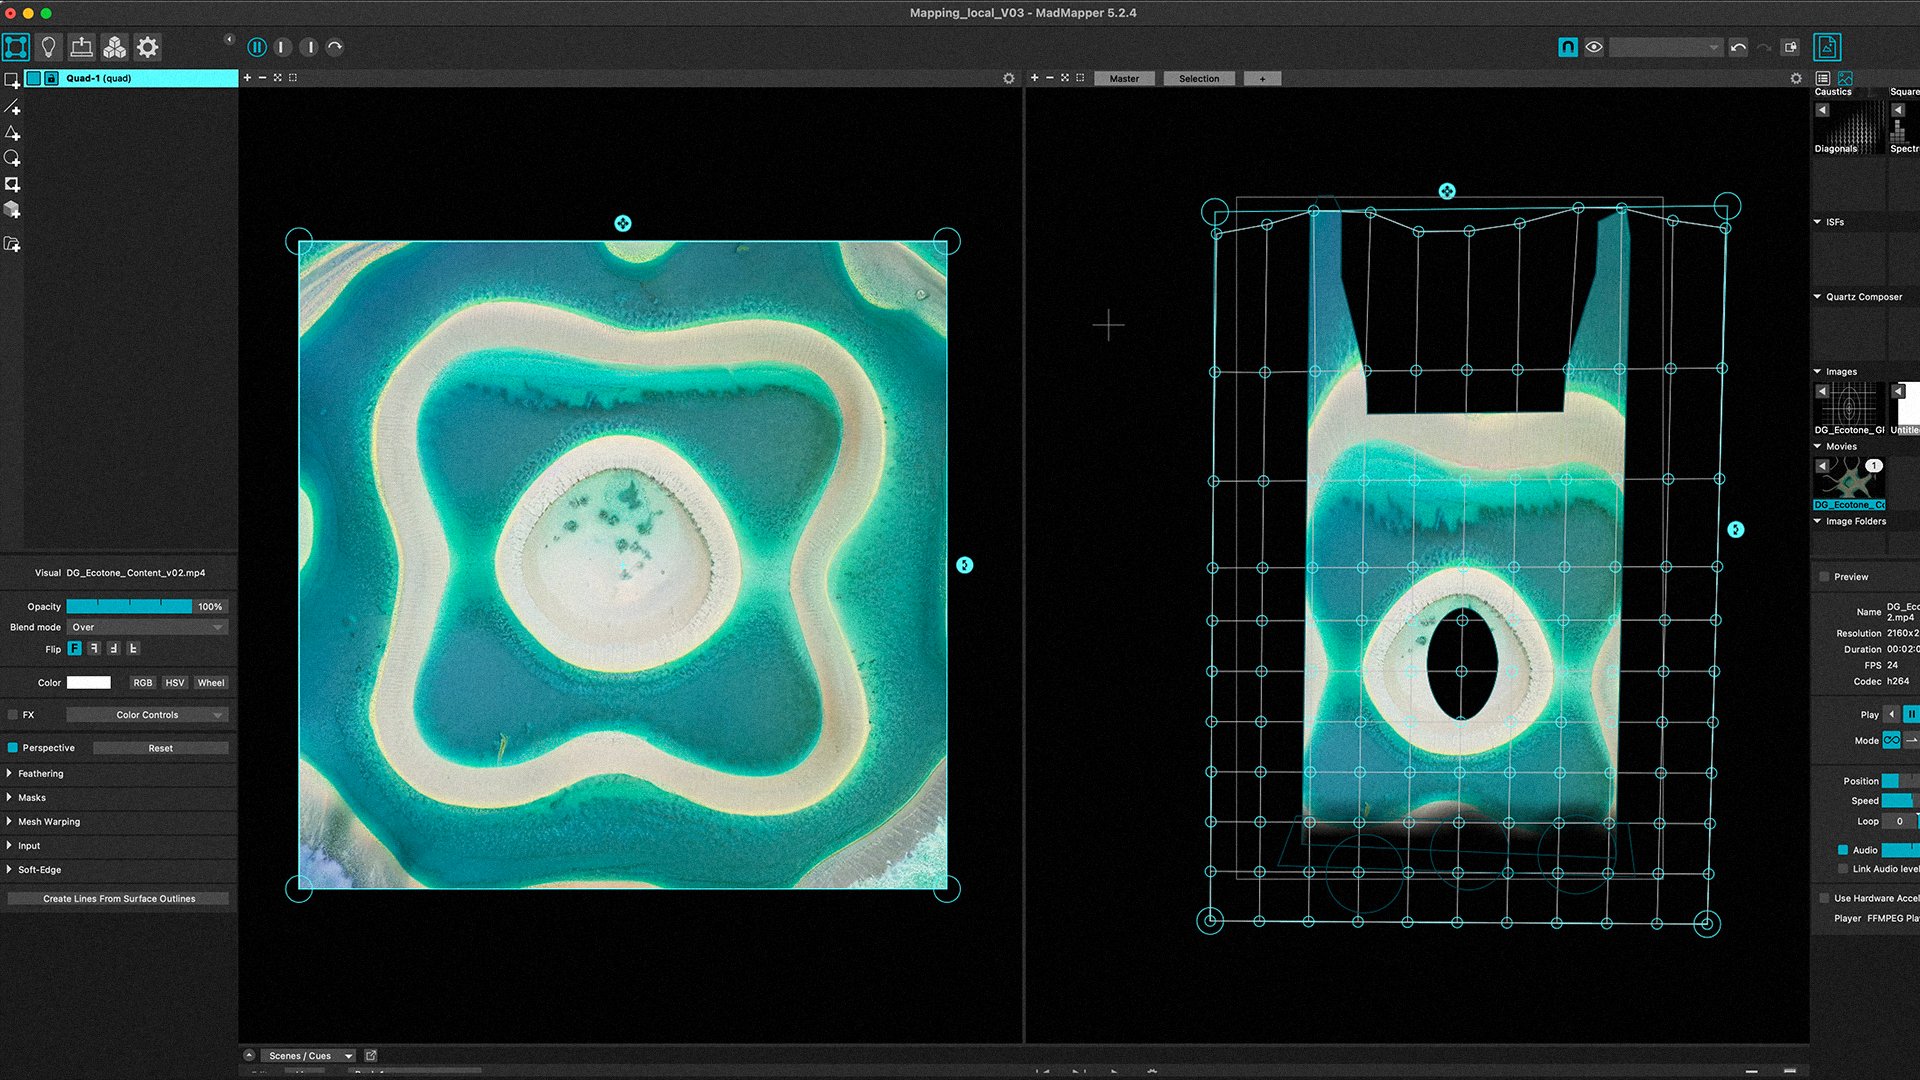Open the Color Controls FX dropdown

pos(147,715)
